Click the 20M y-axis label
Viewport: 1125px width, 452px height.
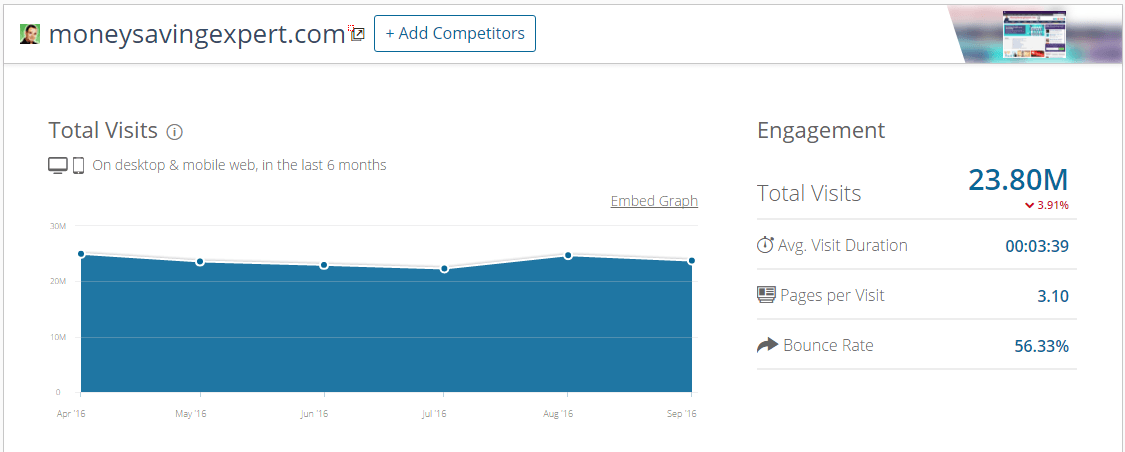[59, 282]
